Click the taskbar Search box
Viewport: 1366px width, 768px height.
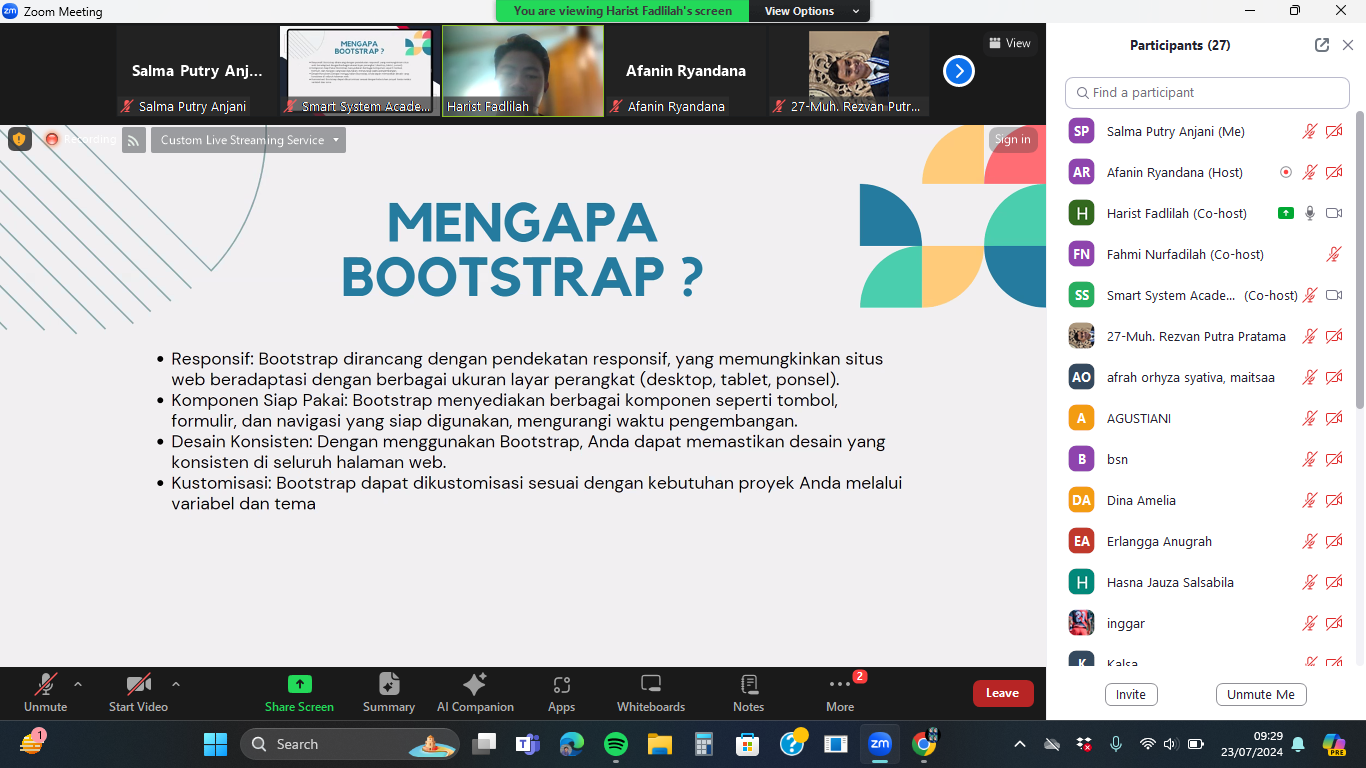pos(350,744)
